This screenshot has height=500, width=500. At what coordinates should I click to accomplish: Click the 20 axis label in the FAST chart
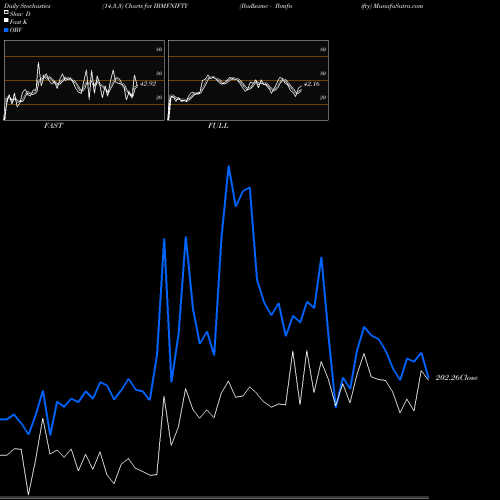click(x=159, y=97)
